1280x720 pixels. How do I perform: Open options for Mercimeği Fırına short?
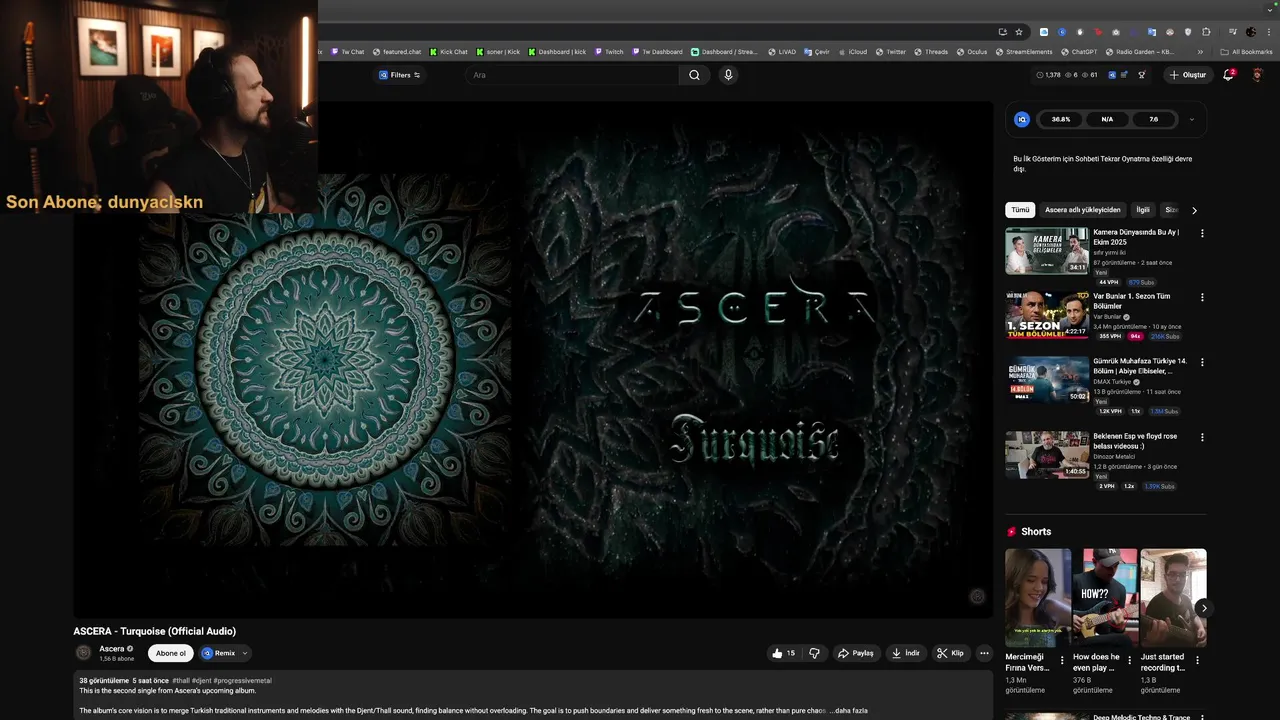[x=1062, y=660]
